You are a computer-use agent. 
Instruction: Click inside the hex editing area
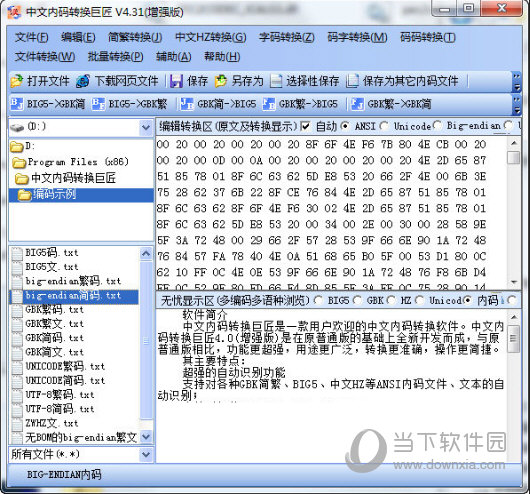tap(331, 213)
